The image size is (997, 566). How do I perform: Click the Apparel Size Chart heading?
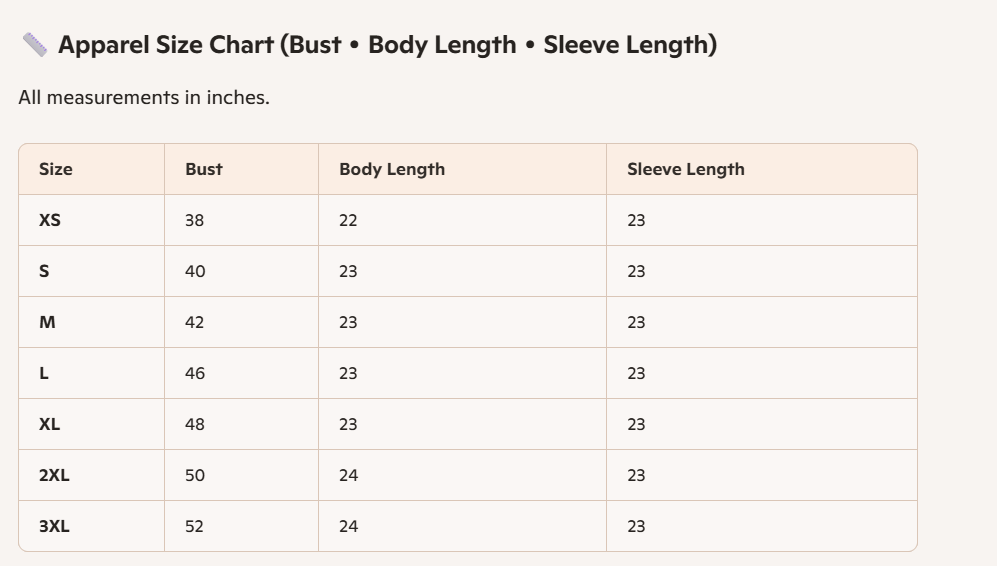(x=387, y=45)
